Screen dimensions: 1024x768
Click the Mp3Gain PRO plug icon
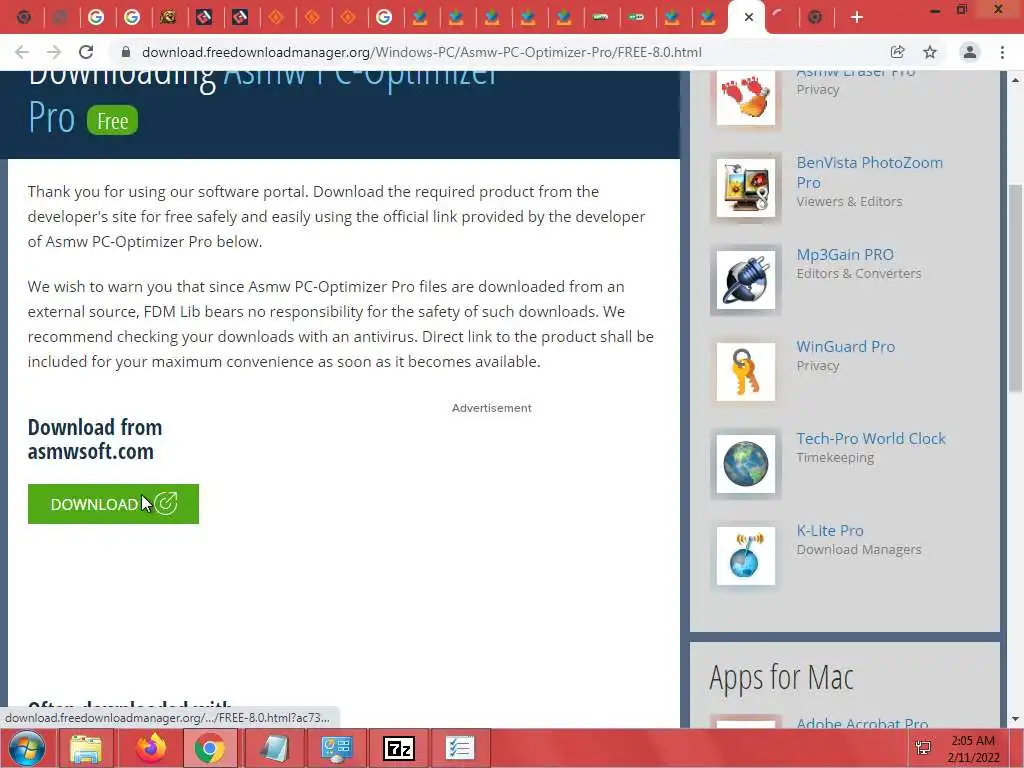[x=745, y=280]
